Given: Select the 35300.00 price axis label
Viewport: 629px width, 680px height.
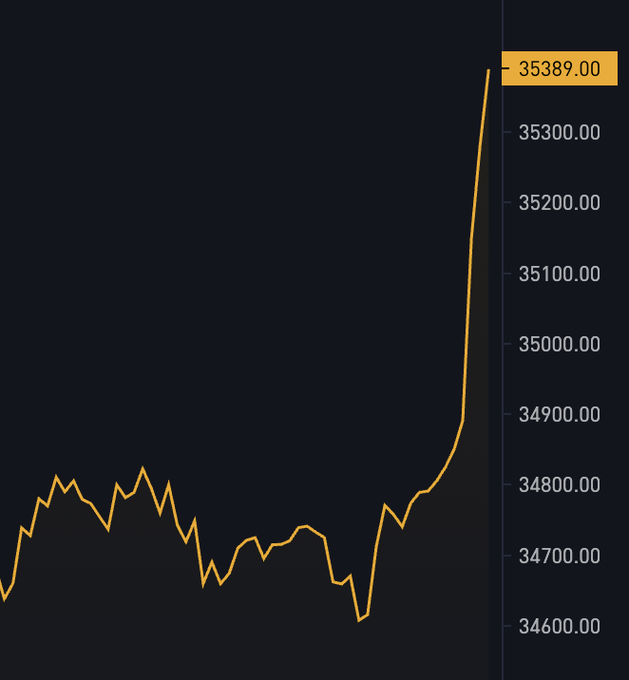Looking at the screenshot, I should (560, 132).
